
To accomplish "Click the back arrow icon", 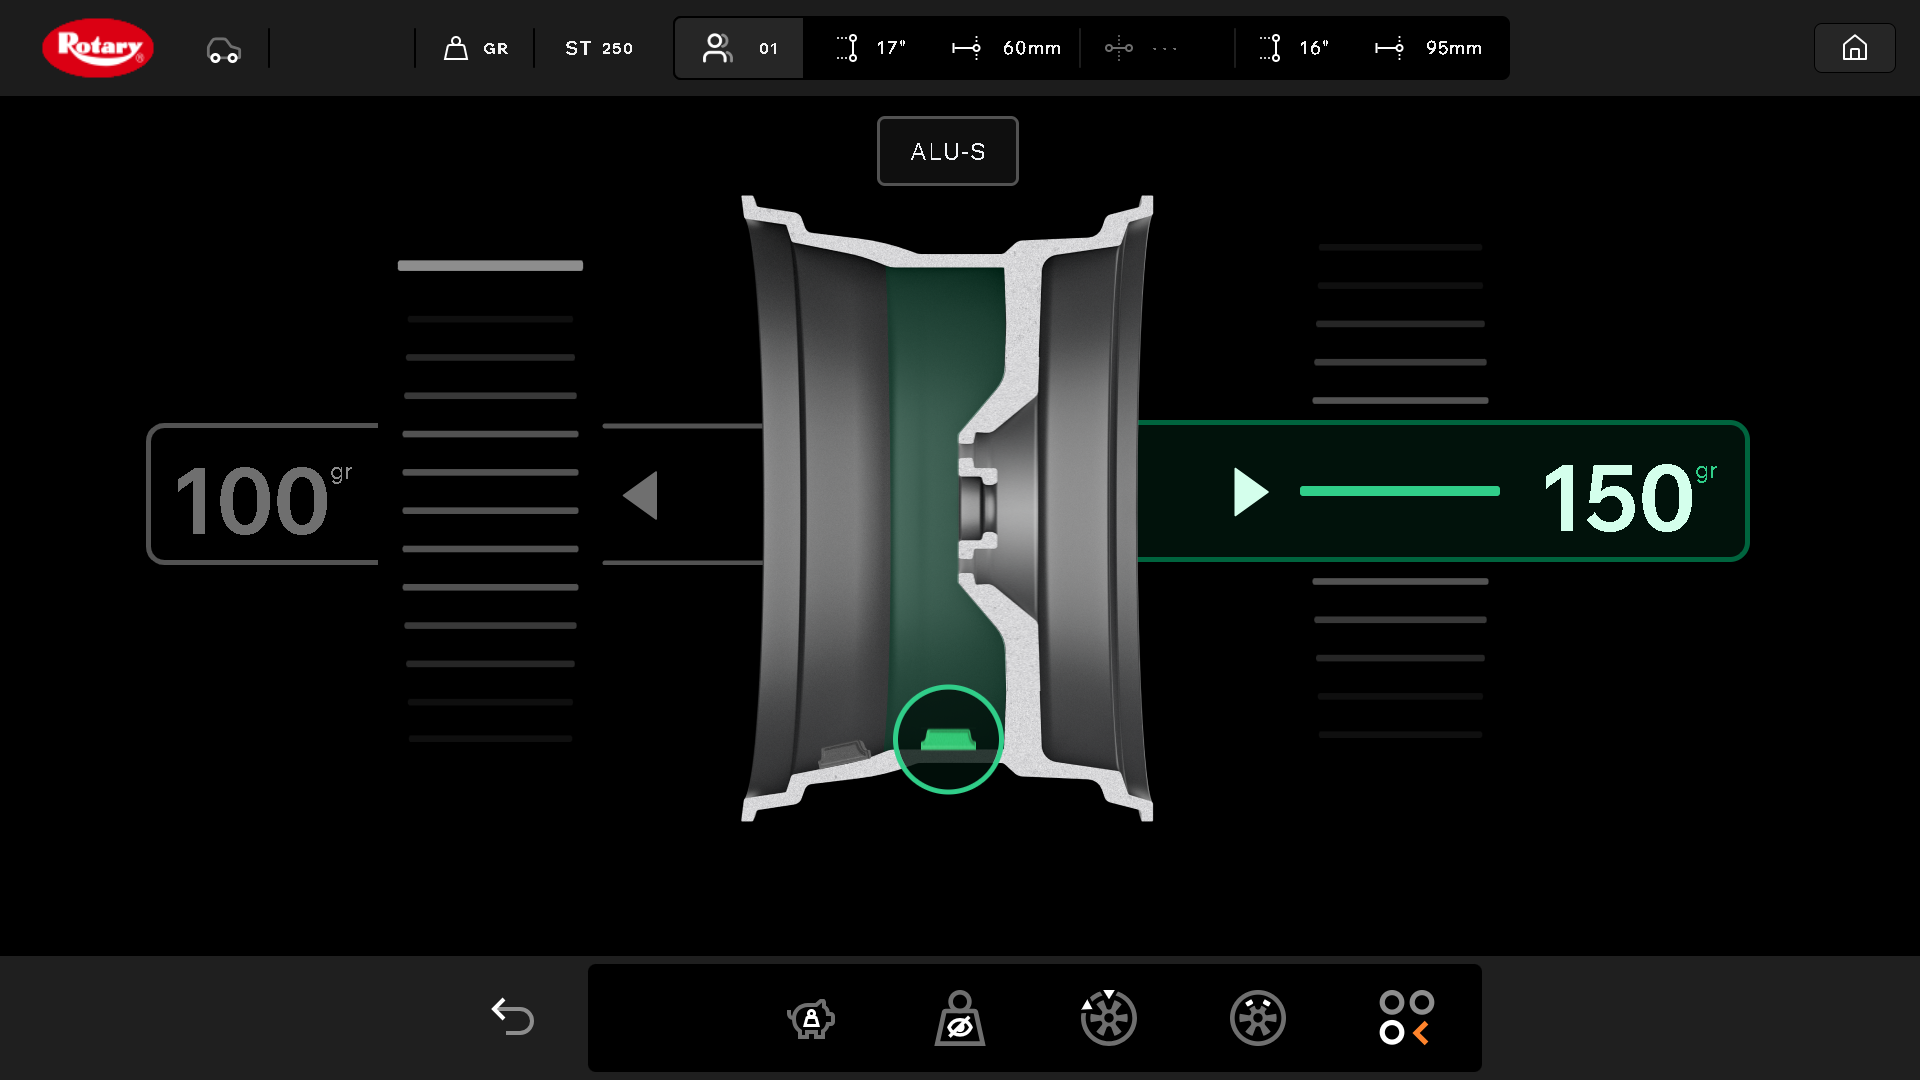I will pyautogui.click(x=512, y=1016).
